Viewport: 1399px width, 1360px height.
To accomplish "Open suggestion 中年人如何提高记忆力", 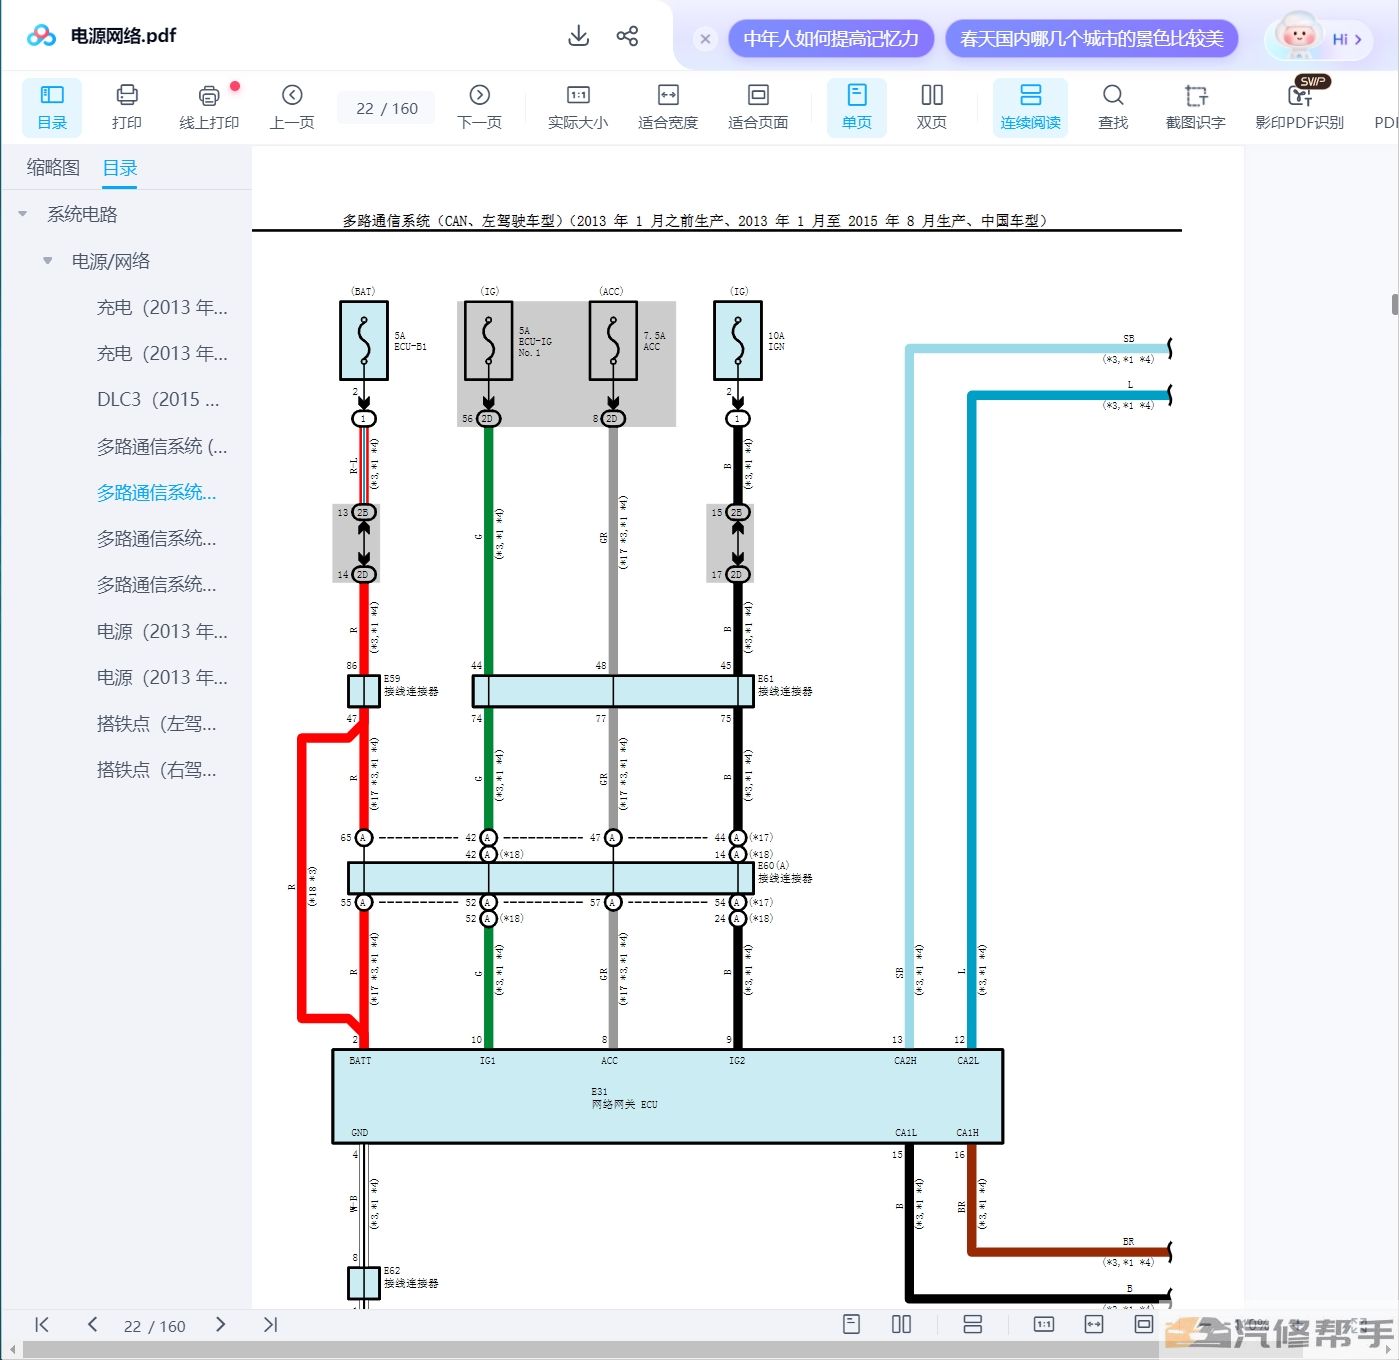I will click(x=831, y=39).
